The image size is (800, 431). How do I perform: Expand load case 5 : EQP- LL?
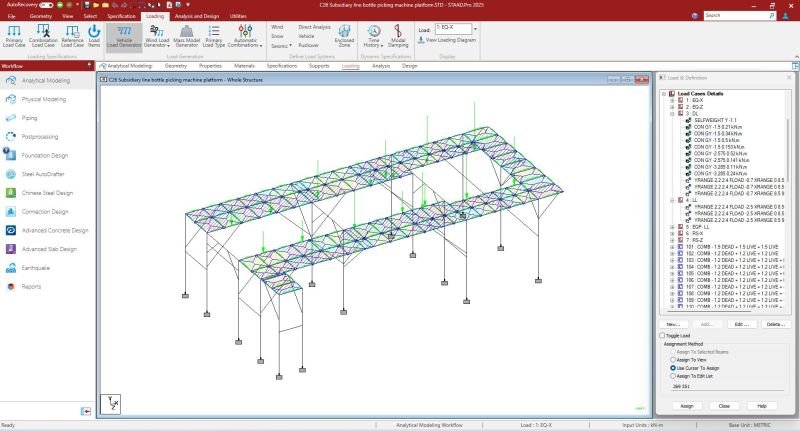click(x=672, y=227)
